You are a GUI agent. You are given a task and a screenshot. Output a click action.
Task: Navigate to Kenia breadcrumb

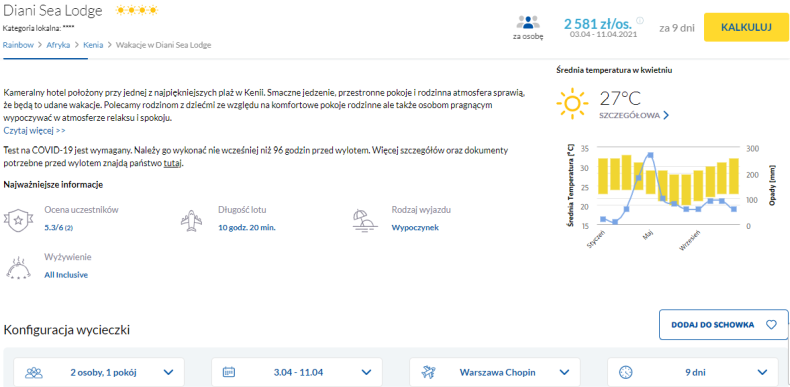click(93, 45)
